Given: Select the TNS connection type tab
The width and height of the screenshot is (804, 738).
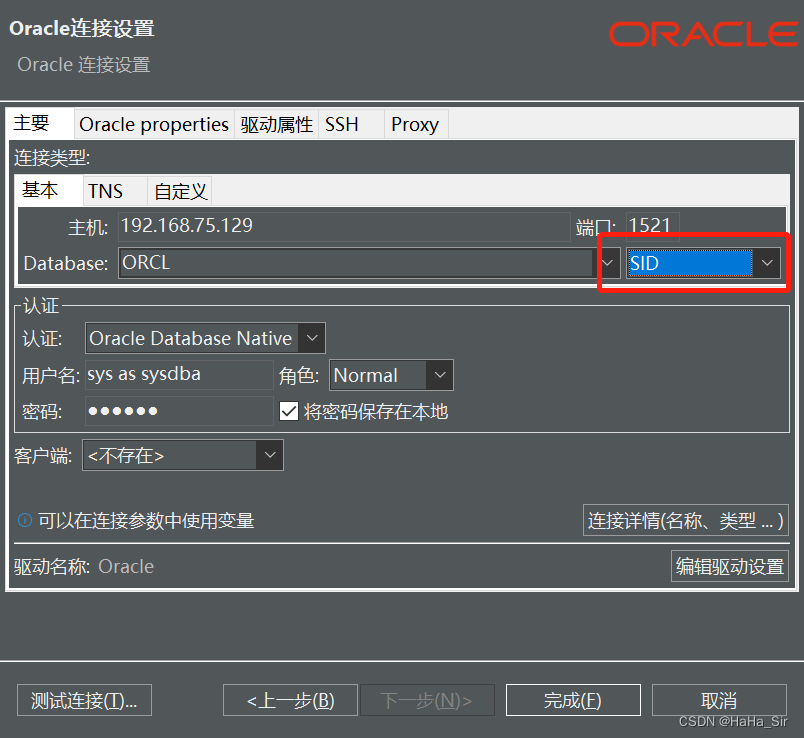Looking at the screenshot, I should [115, 191].
